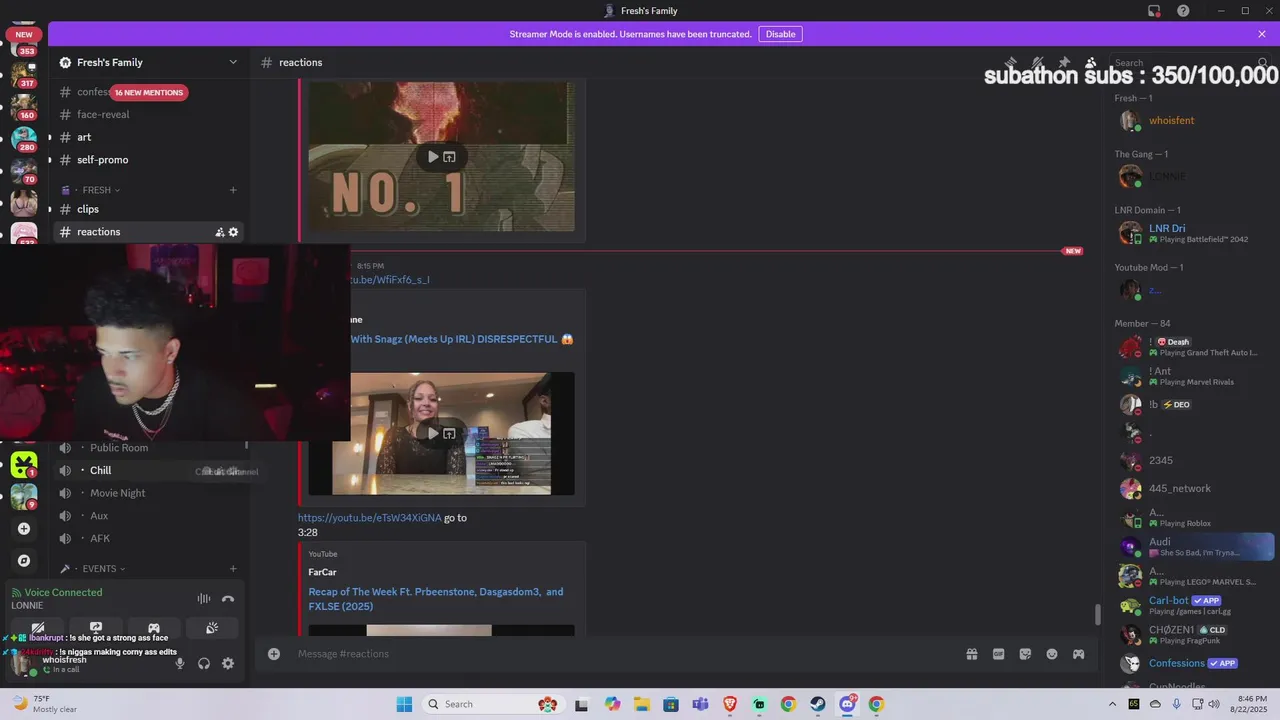Image resolution: width=1280 pixels, height=720 pixels.
Task: Toggle the member list icon
Action: point(1091,62)
